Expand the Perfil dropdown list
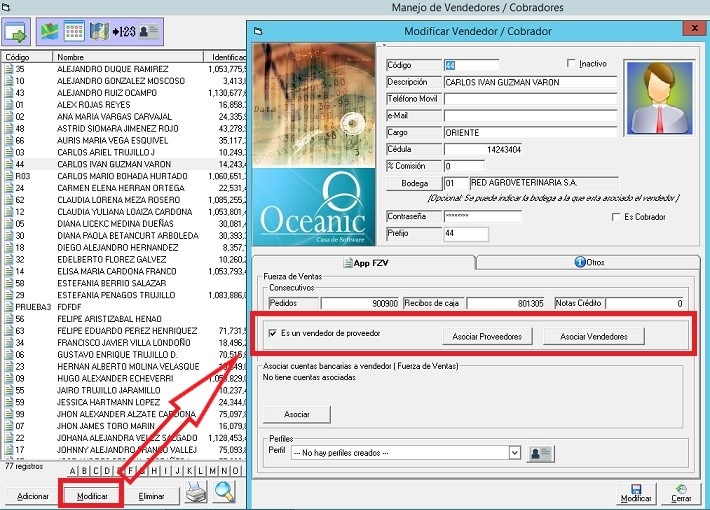The height and width of the screenshot is (510, 710). [x=514, y=453]
